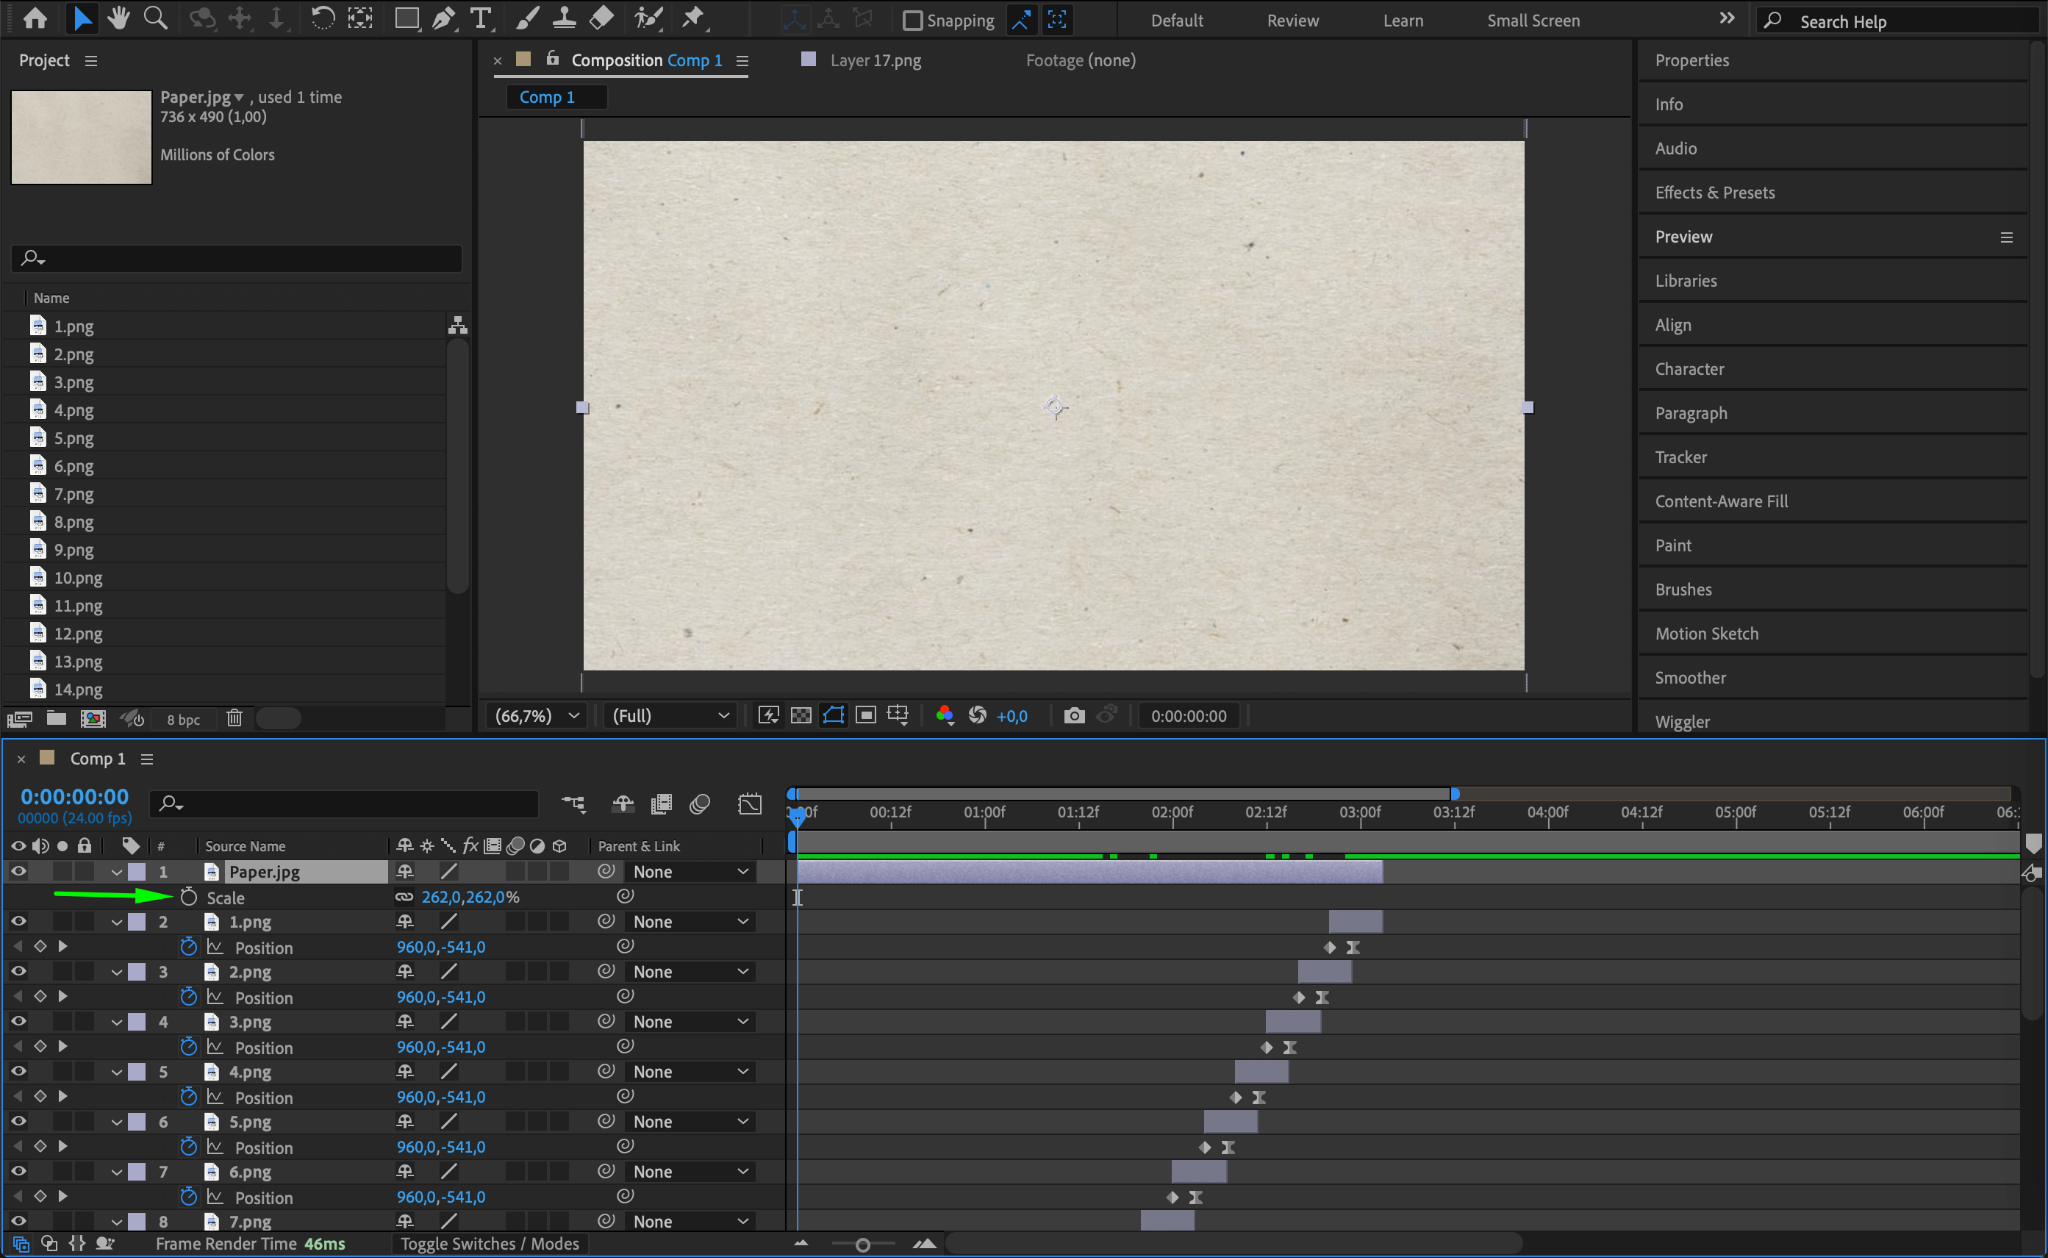Viewport: 2048px width, 1258px height.
Task: Hide the Paper.jpg layer
Action: point(18,872)
